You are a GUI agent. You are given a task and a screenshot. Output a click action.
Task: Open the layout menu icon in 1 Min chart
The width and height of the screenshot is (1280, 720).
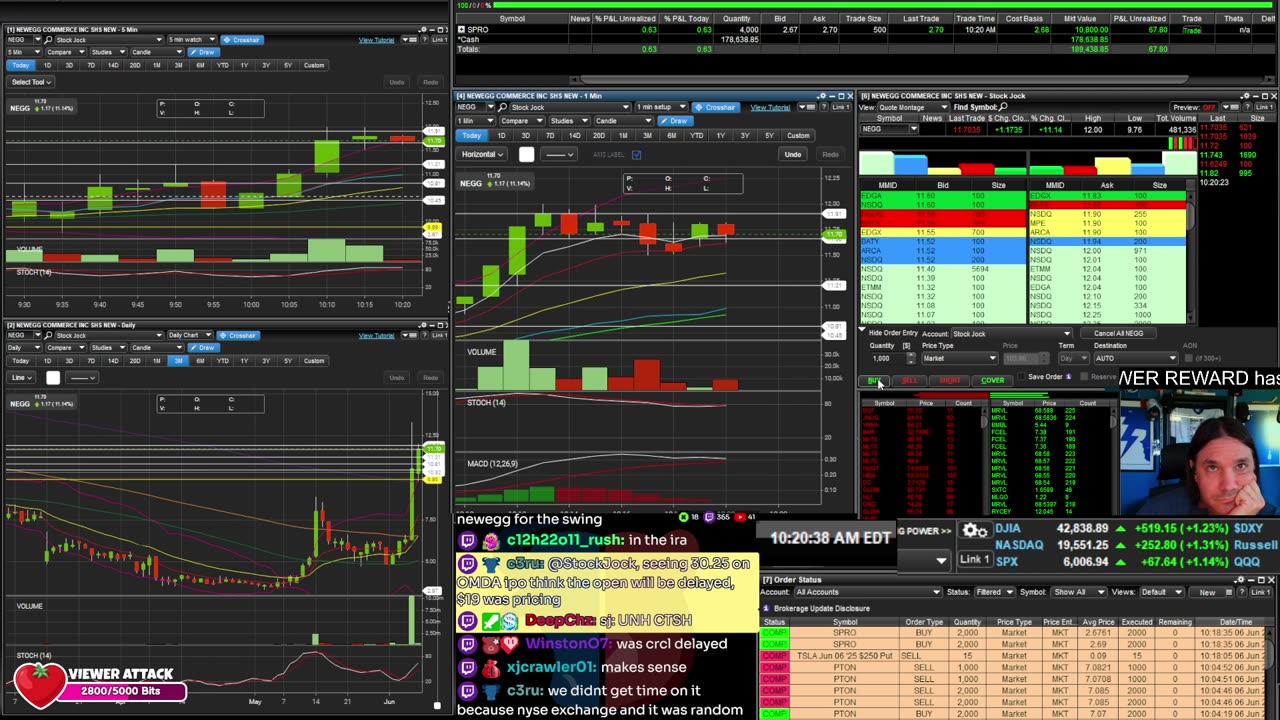coord(807,107)
